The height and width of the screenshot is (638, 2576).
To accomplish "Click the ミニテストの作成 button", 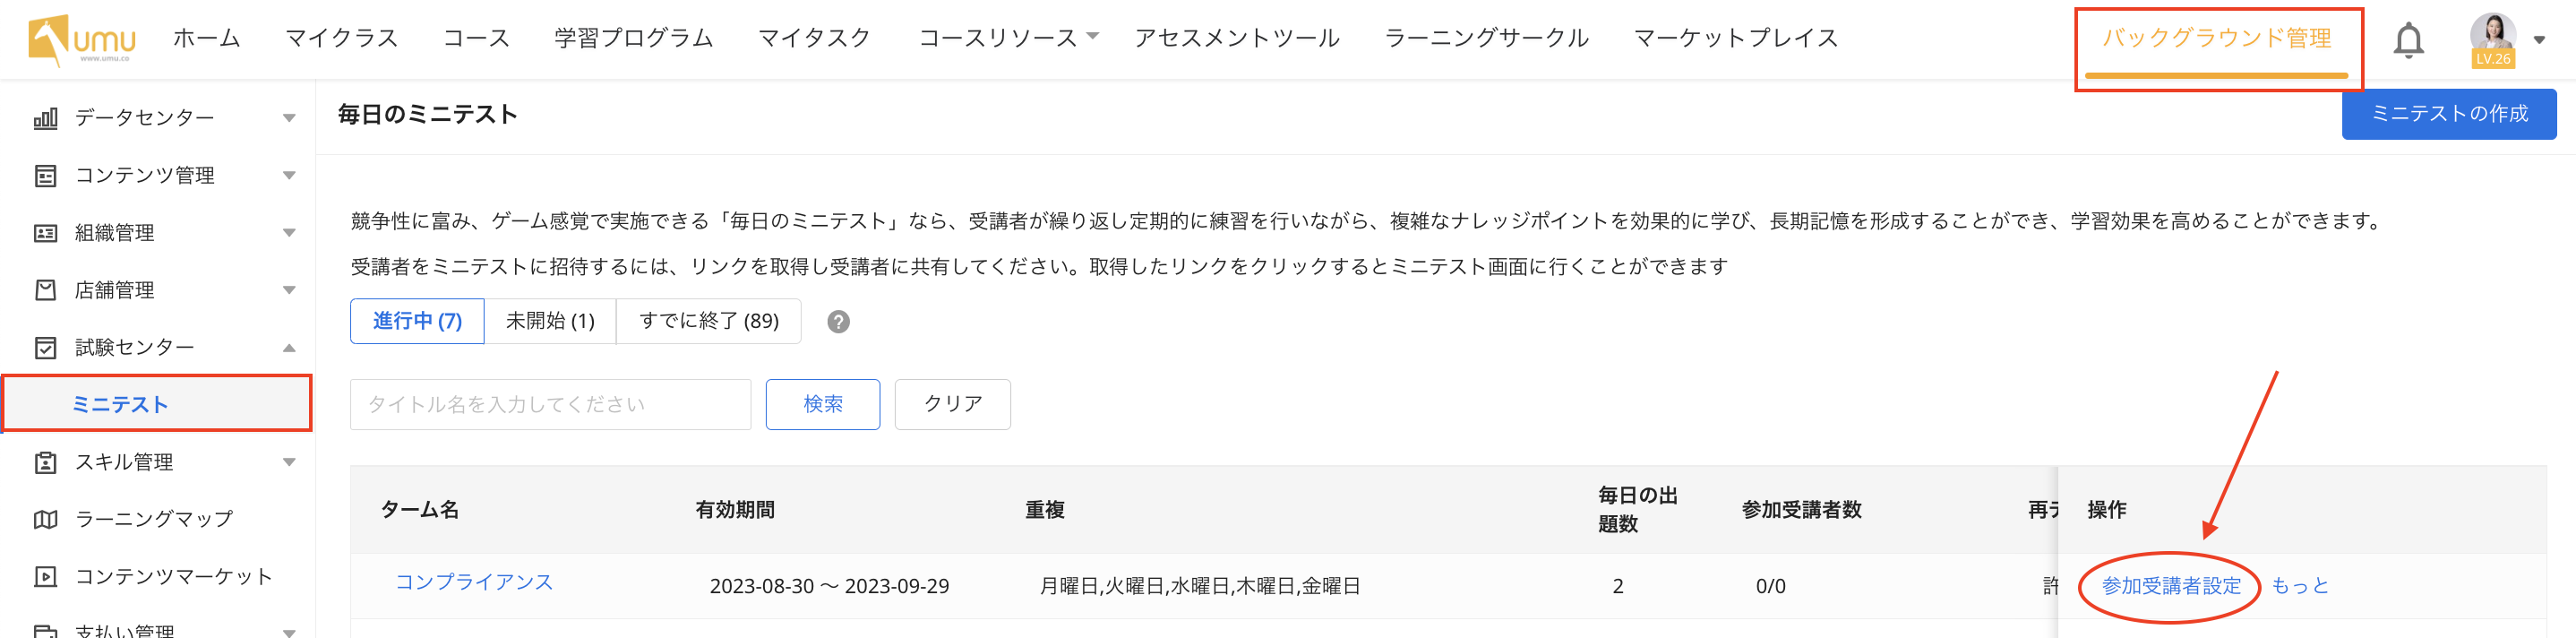I will click(2448, 114).
